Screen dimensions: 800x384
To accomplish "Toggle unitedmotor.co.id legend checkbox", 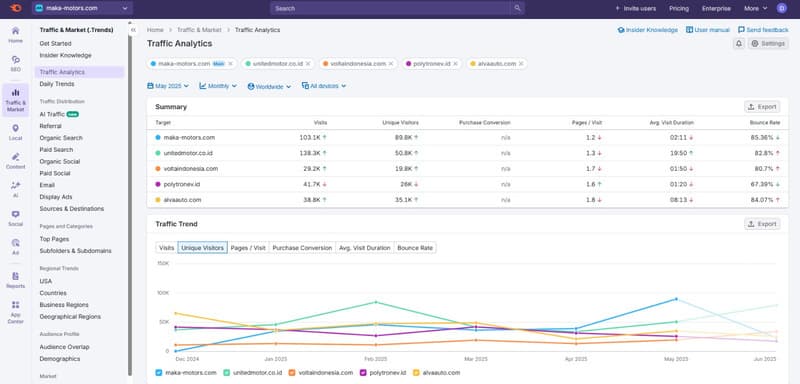I will (227, 373).
